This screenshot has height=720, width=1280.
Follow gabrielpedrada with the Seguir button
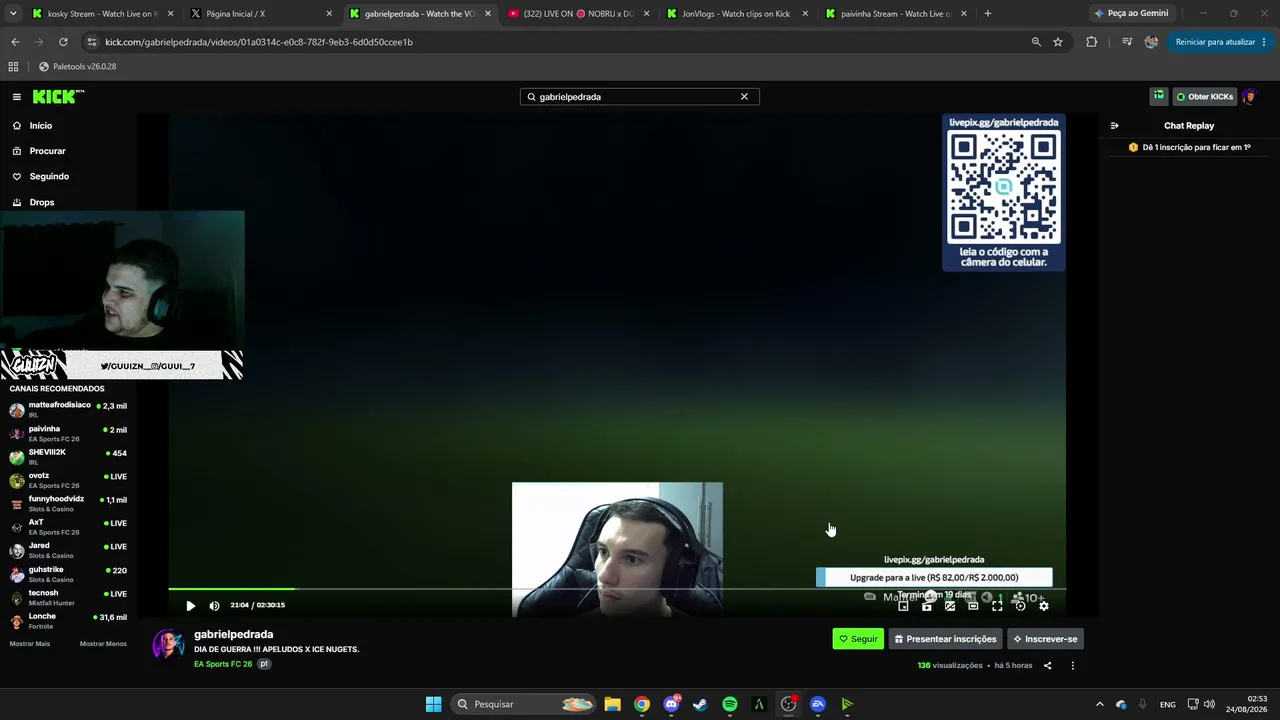[858, 639]
